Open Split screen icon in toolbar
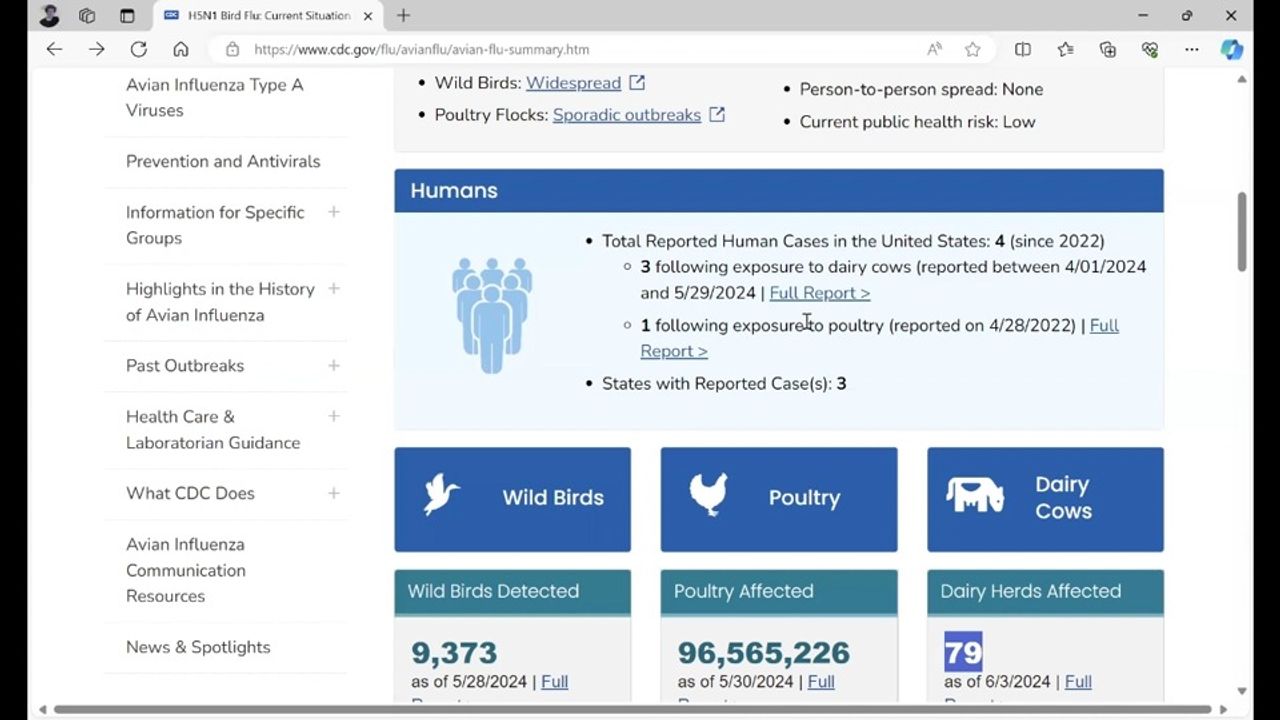Image resolution: width=1280 pixels, height=720 pixels. pos(1022,49)
